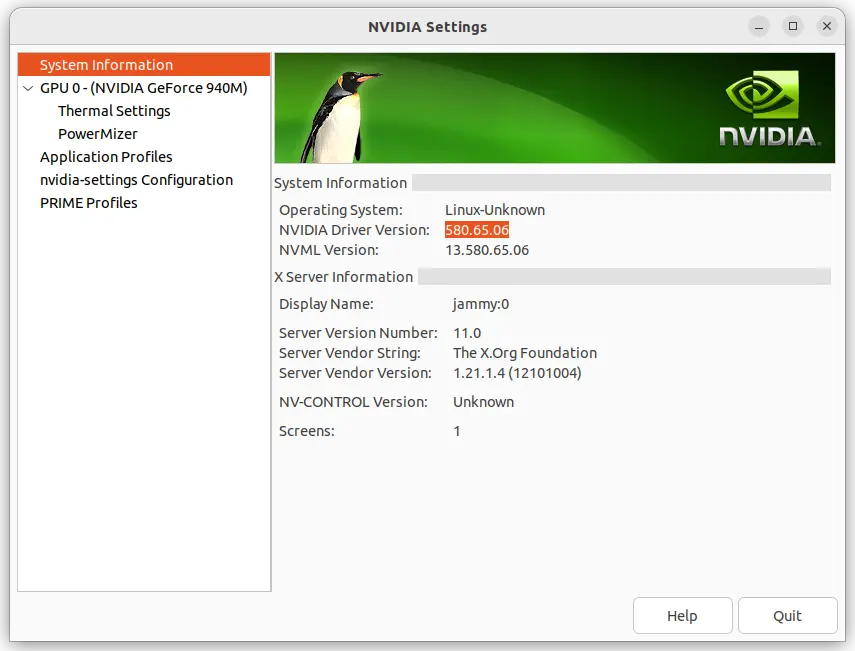The width and height of the screenshot is (855, 651).
Task: Click the NVML Version label
Action: tap(329, 250)
